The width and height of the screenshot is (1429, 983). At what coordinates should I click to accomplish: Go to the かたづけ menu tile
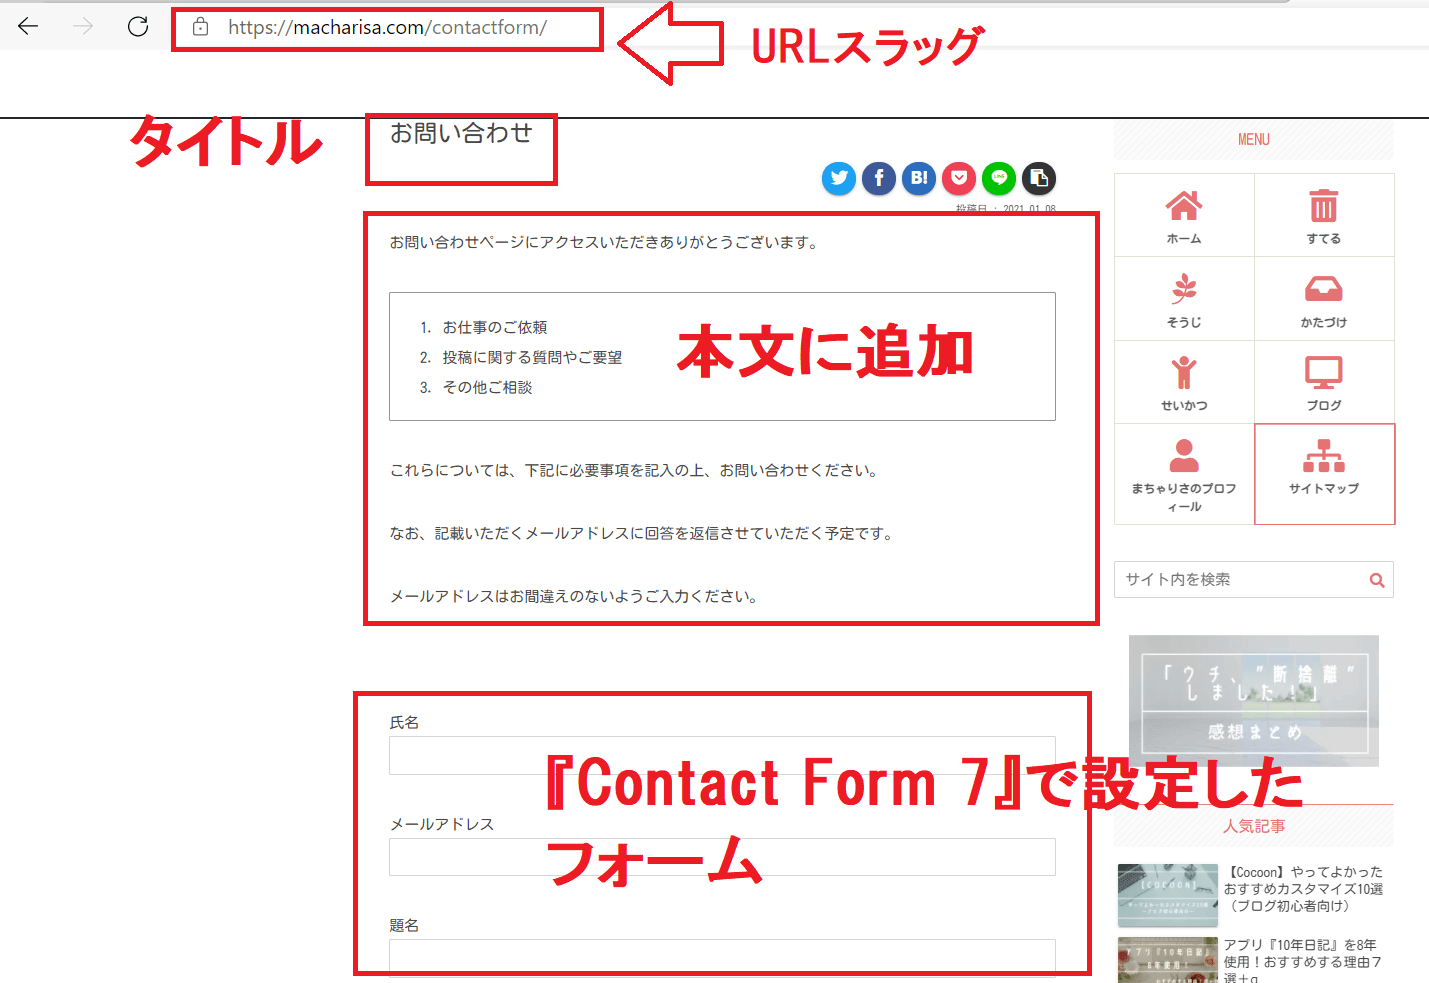(x=1323, y=299)
